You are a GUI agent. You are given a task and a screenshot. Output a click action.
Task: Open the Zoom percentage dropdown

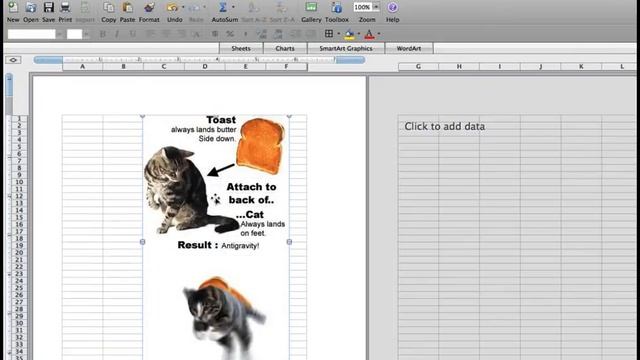(376, 7)
